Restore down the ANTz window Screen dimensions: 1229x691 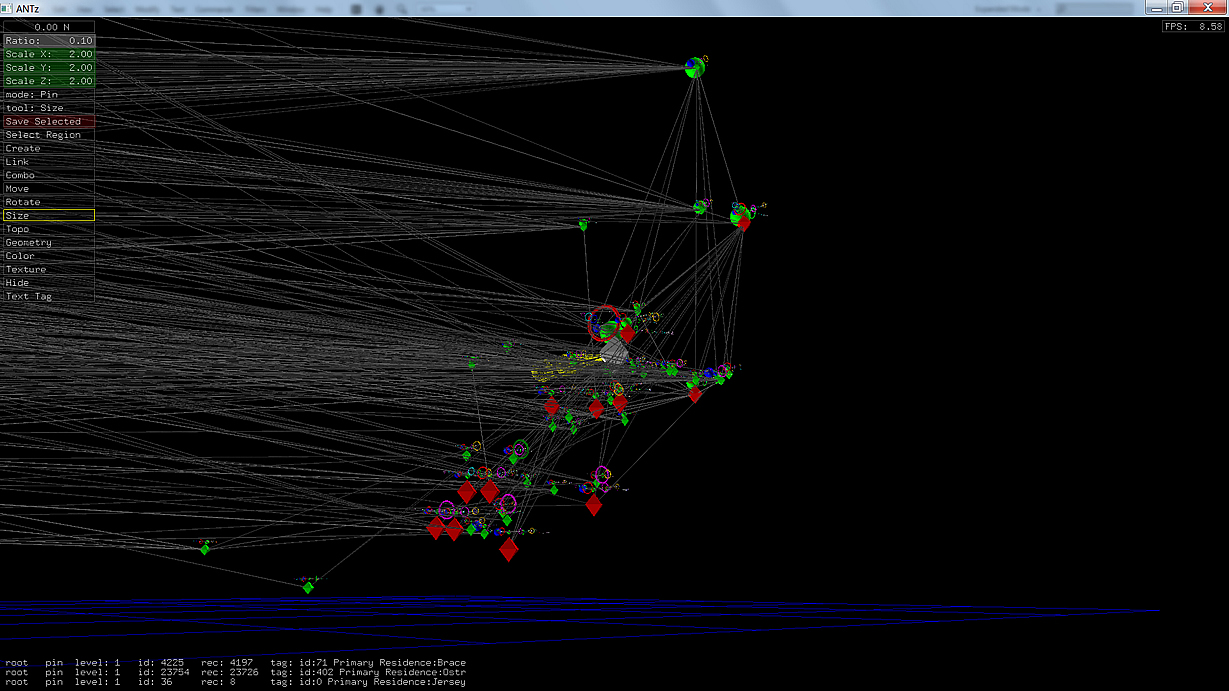[1177, 8]
